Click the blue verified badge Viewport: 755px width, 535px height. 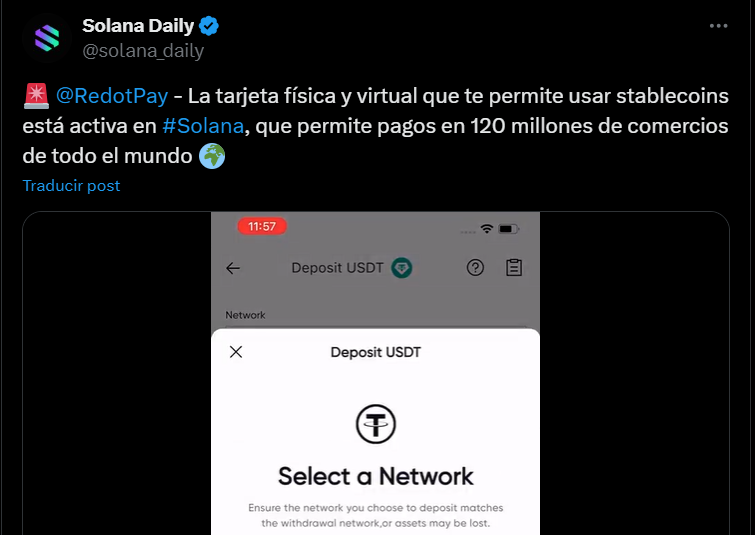coord(209,26)
